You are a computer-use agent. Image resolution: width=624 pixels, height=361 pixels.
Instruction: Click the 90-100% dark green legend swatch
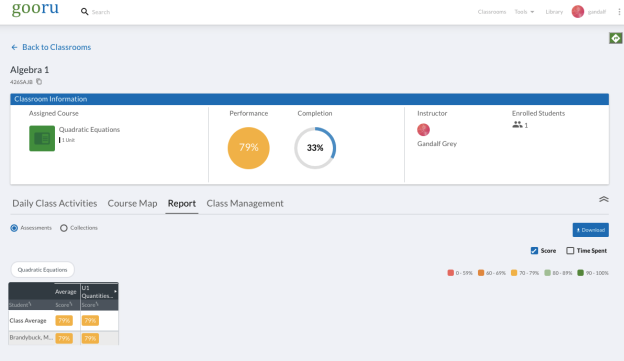(x=580, y=273)
